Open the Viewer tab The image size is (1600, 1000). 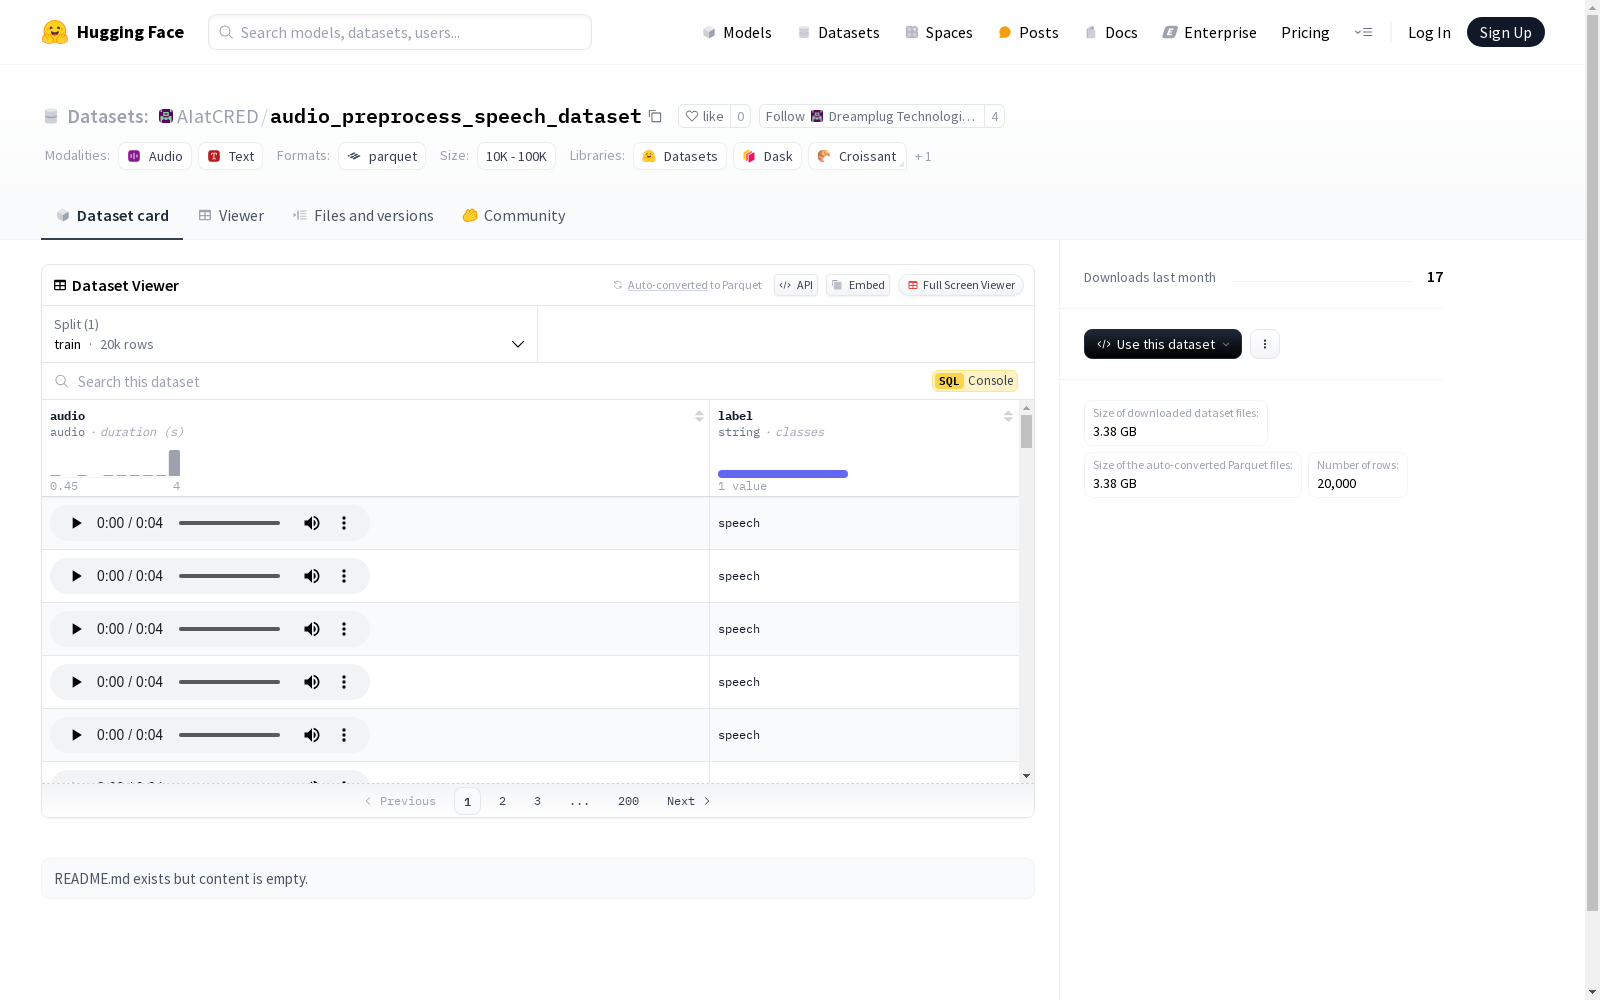pos(231,216)
